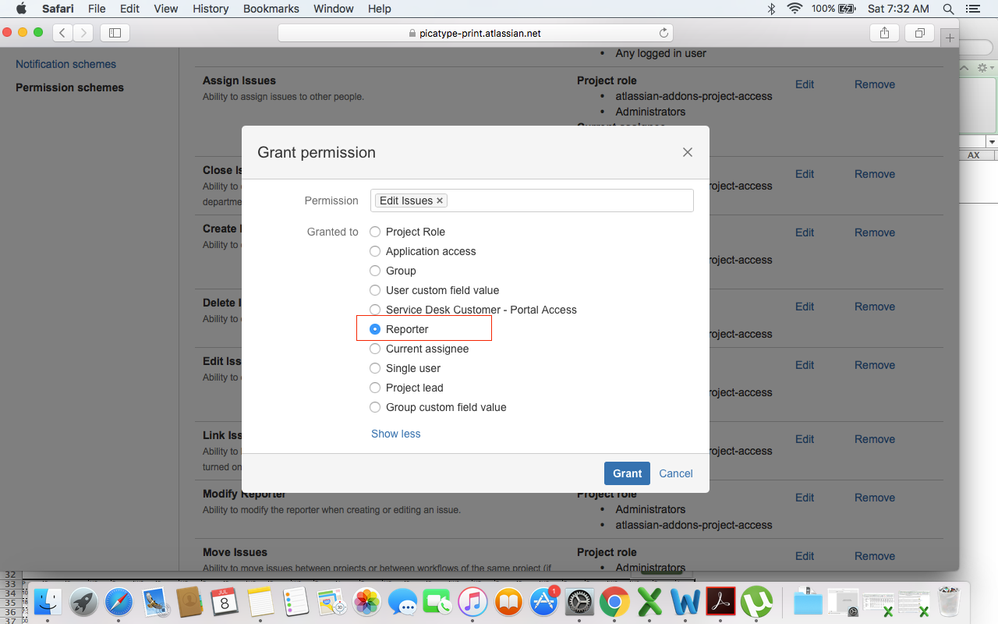Click Safari Share toolbar icon
The height and width of the screenshot is (624, 998).
(x=884, y=33)
